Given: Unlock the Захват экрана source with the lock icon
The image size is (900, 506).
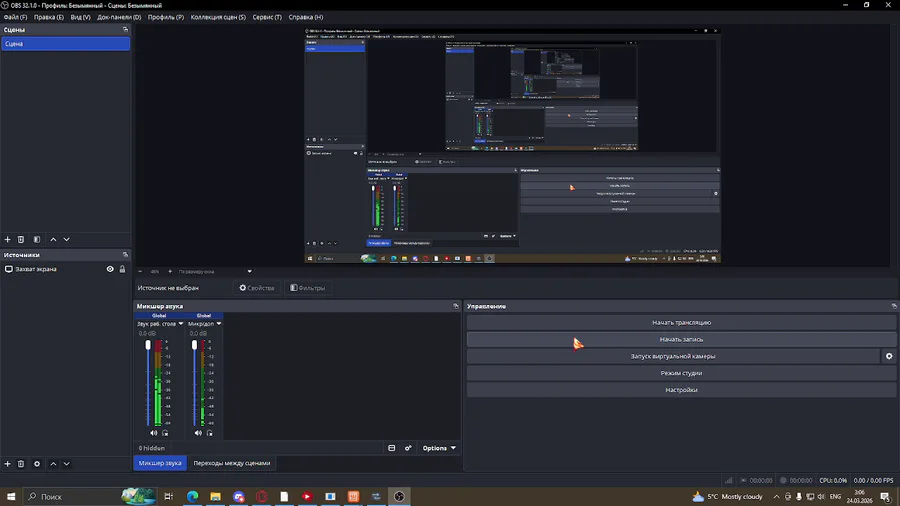Looking at the screenshot, I should (x=122, y=269).
